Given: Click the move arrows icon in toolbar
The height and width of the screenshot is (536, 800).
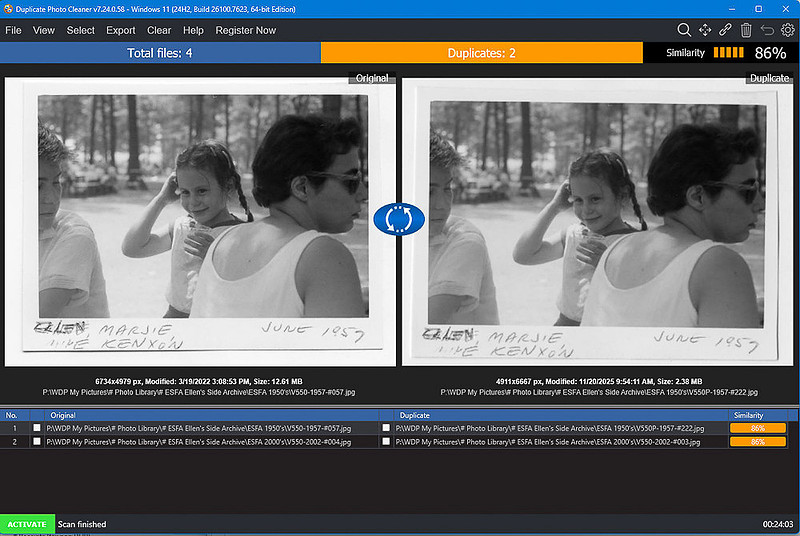Looking at the screenshot, I should point(705,30).
